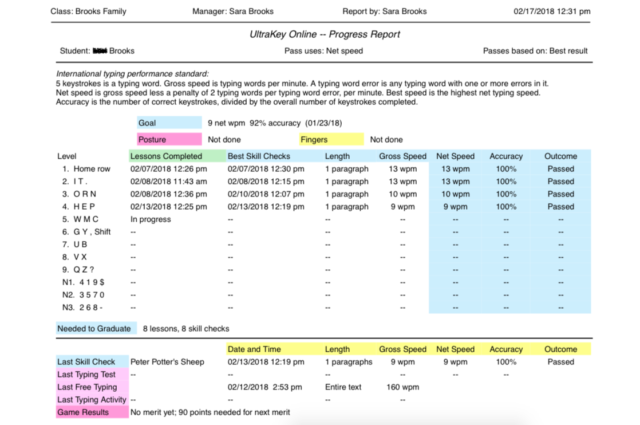The height and width of the screenshot is (425, 640).
Task: Click '8 lessons, 8 skill checks' text
Action: point(186,329)
